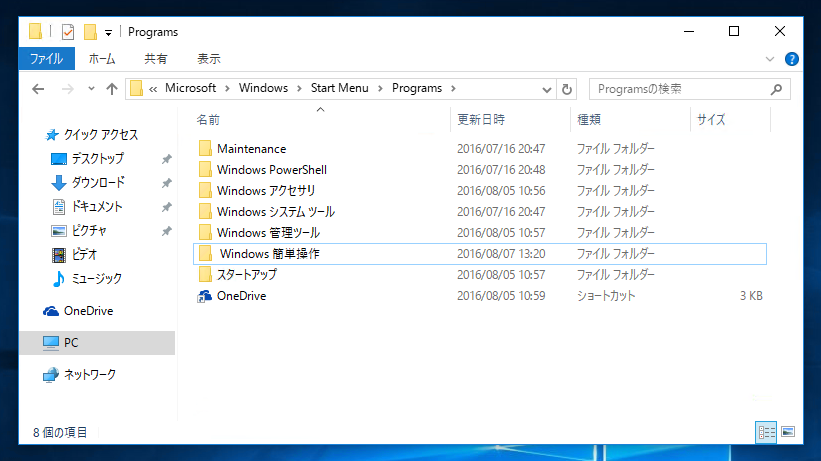The width and height of the screenshot is (821, 461).
Task: Switch to the 共有 ribbon tab
Action: tap(156, 59)
